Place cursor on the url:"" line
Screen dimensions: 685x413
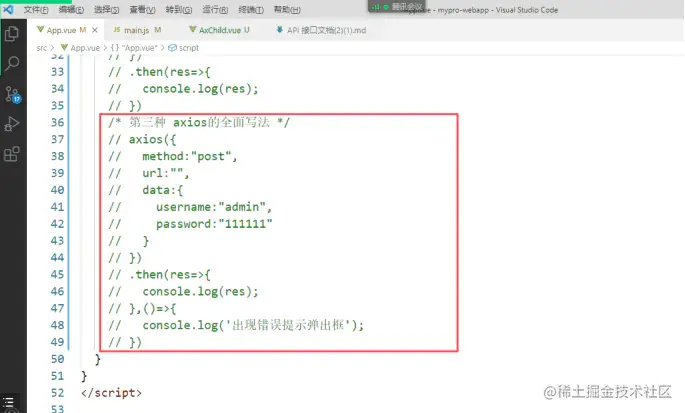coord(149,174)
